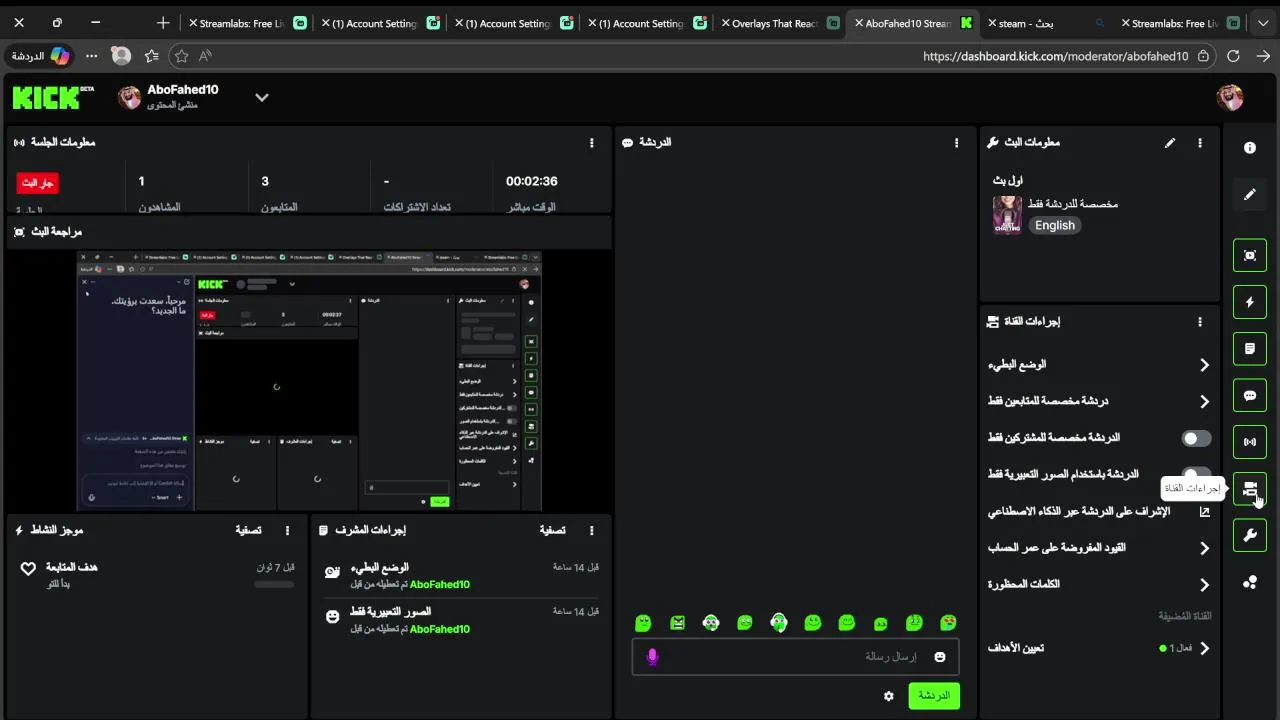
Task: Open three-dots menu of إجراءات القناة panel
Action: click(x=1200, y=322)
